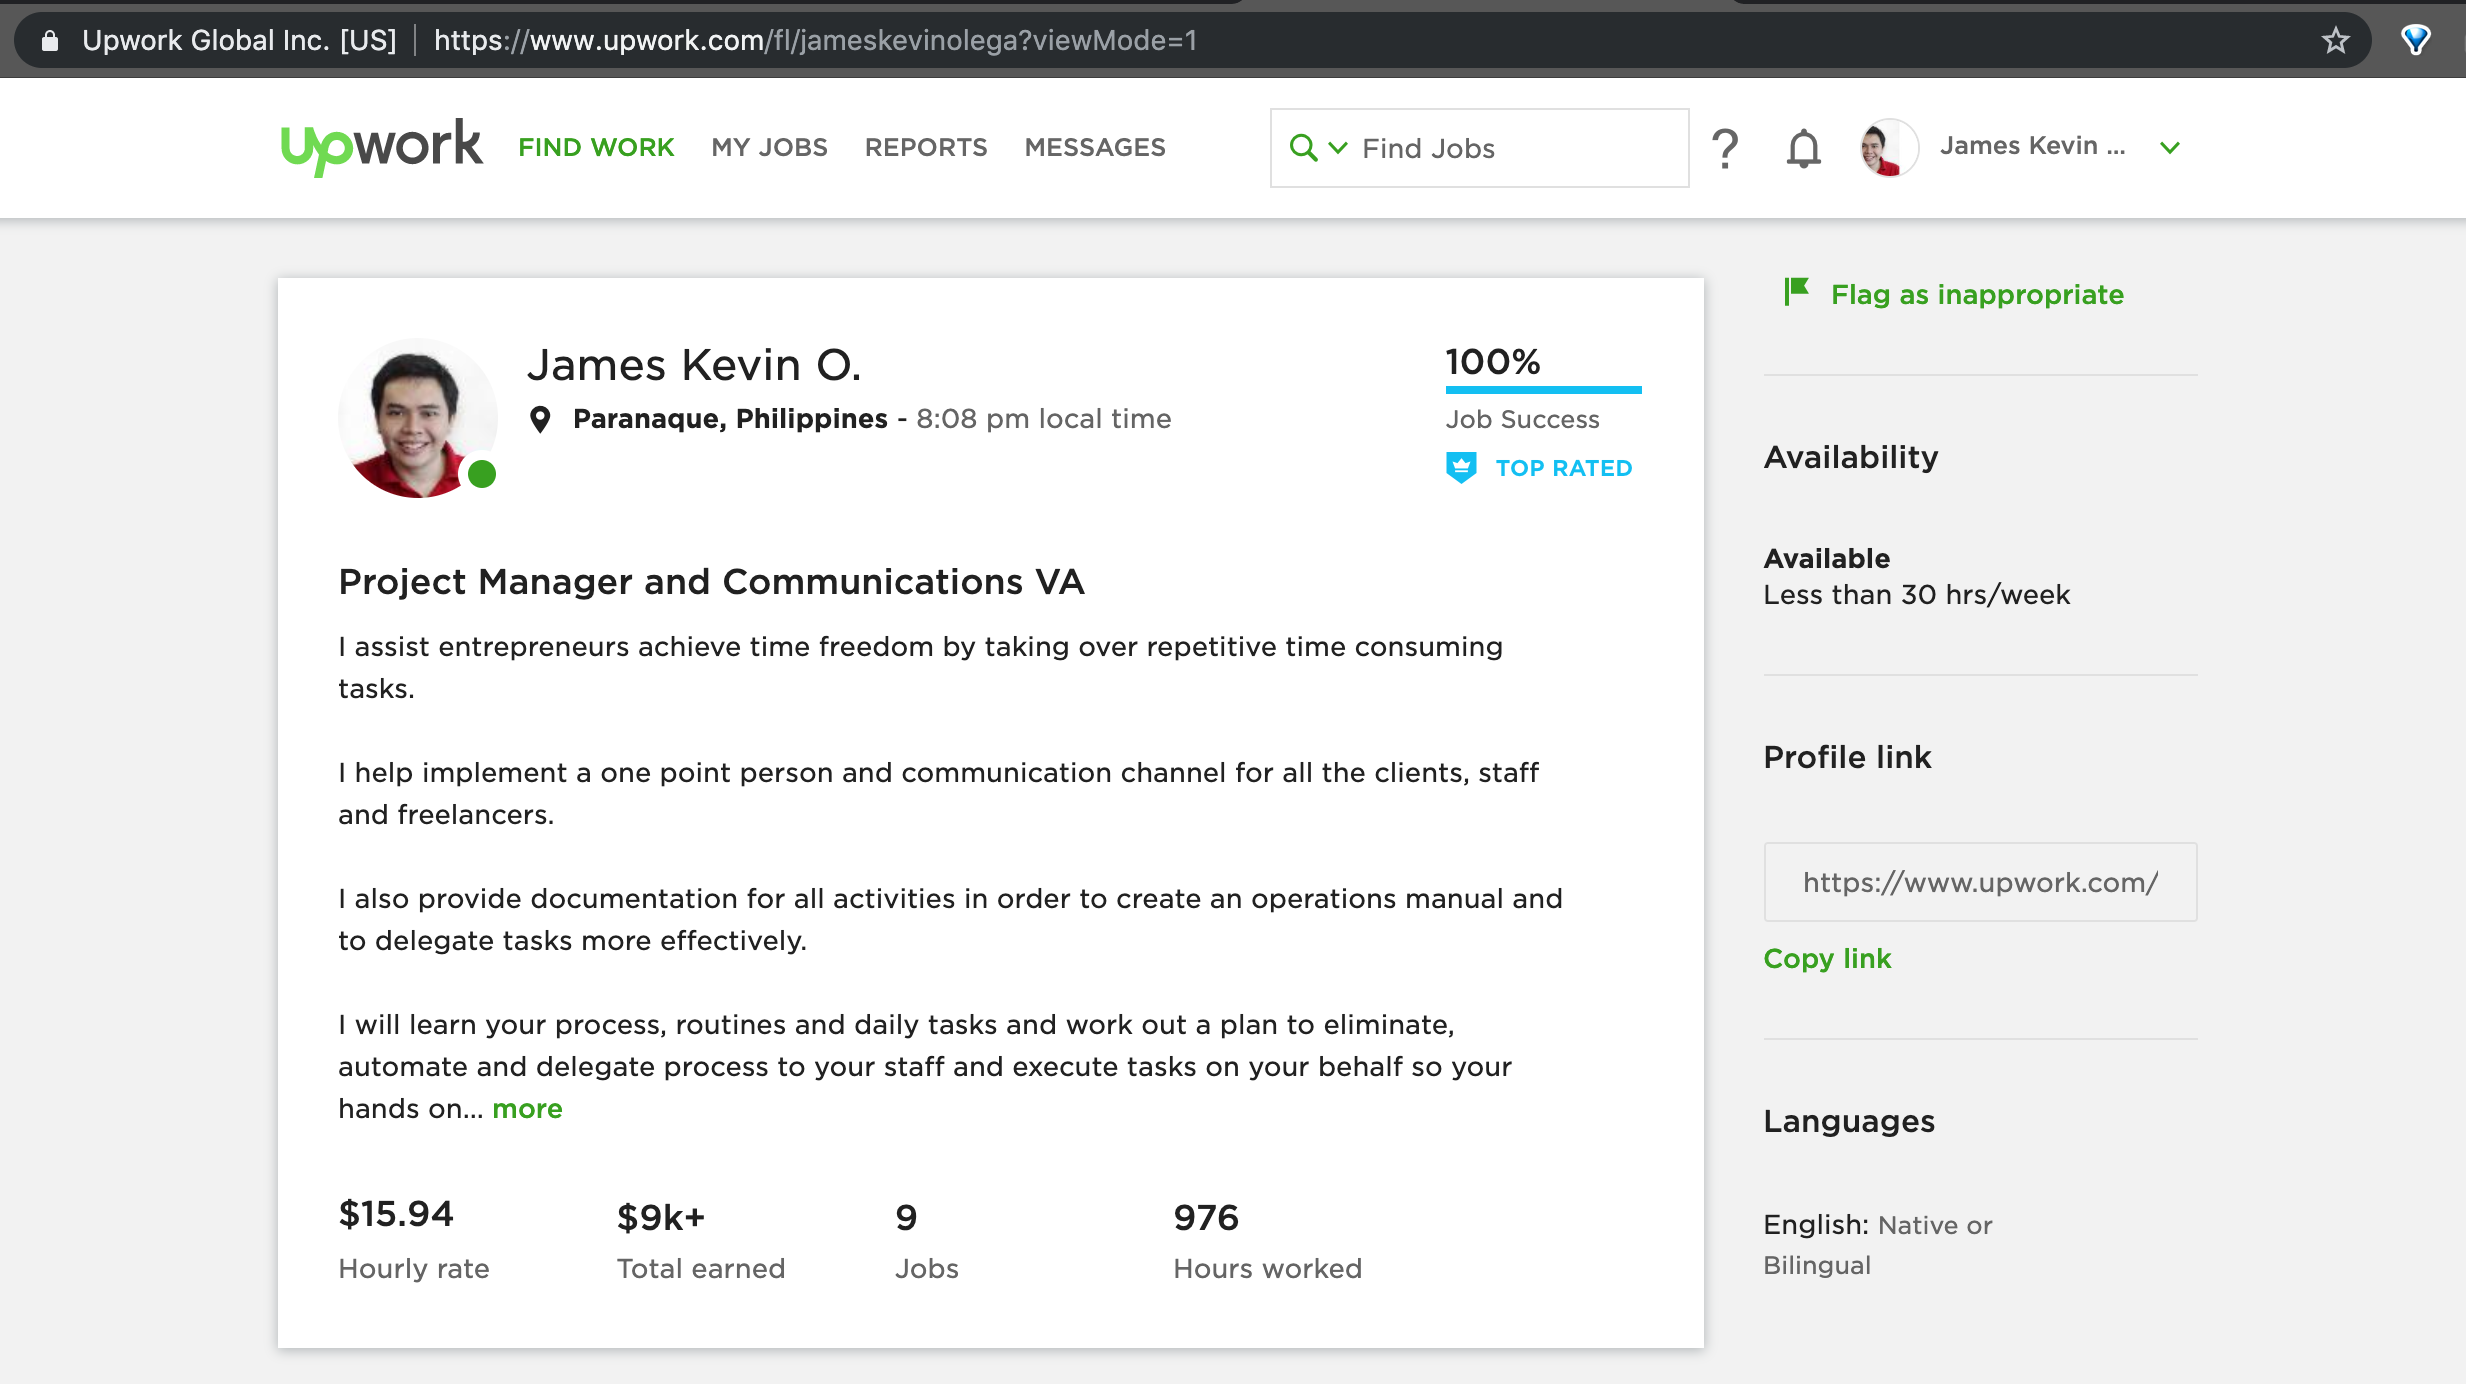Open the Reports menu
The width and height of the screenshot is (2466, 1384).
pyautogui.click(x=926, y=148)
